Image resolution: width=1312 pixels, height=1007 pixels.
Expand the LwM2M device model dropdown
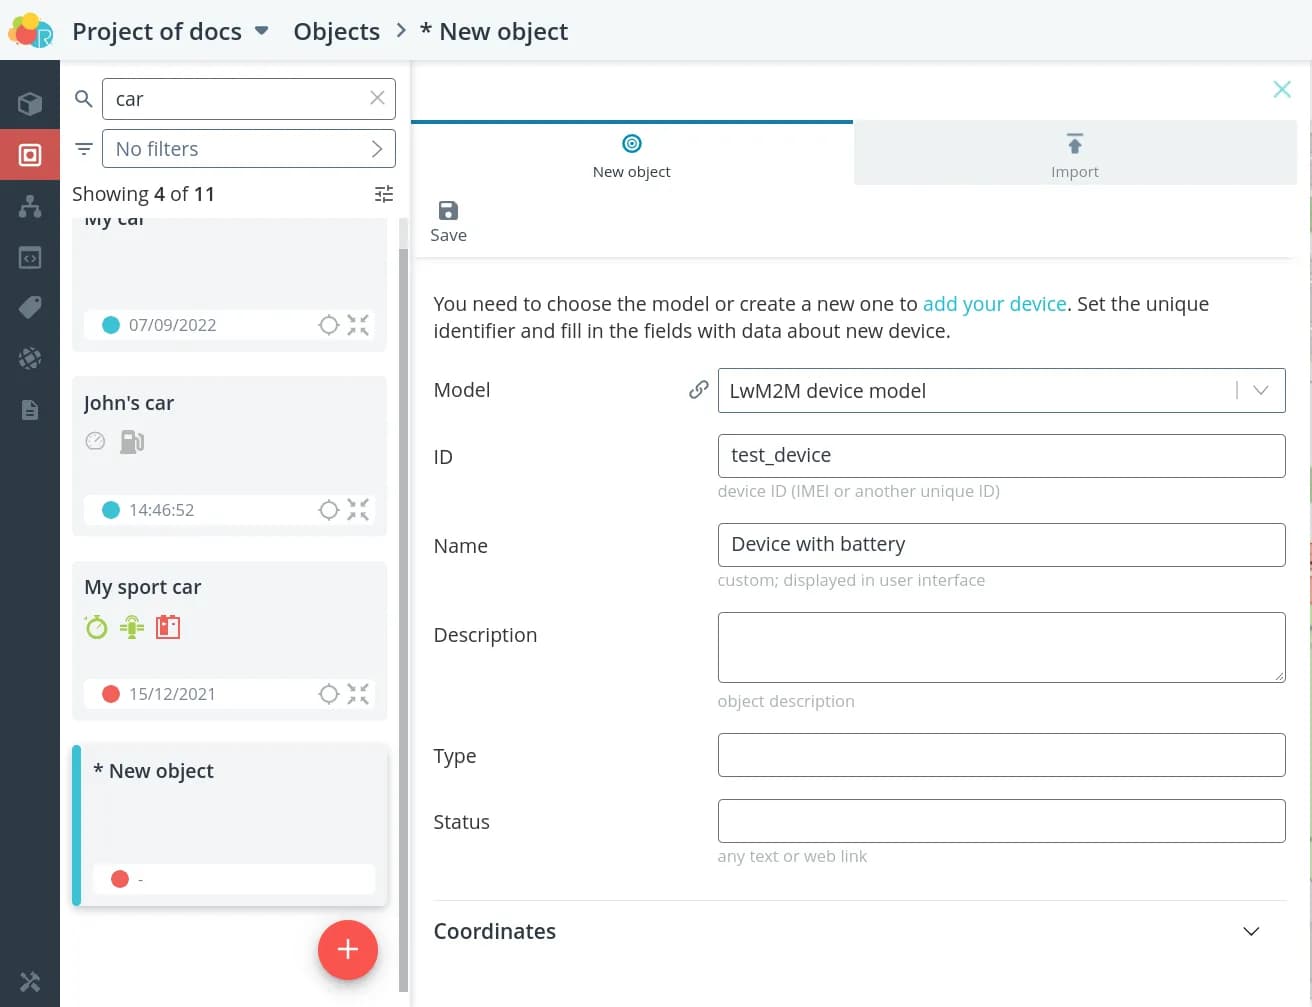point(1260,391)
